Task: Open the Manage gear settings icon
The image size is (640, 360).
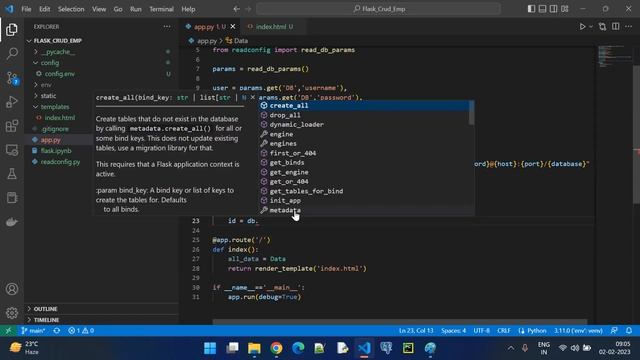Action: 12,313
